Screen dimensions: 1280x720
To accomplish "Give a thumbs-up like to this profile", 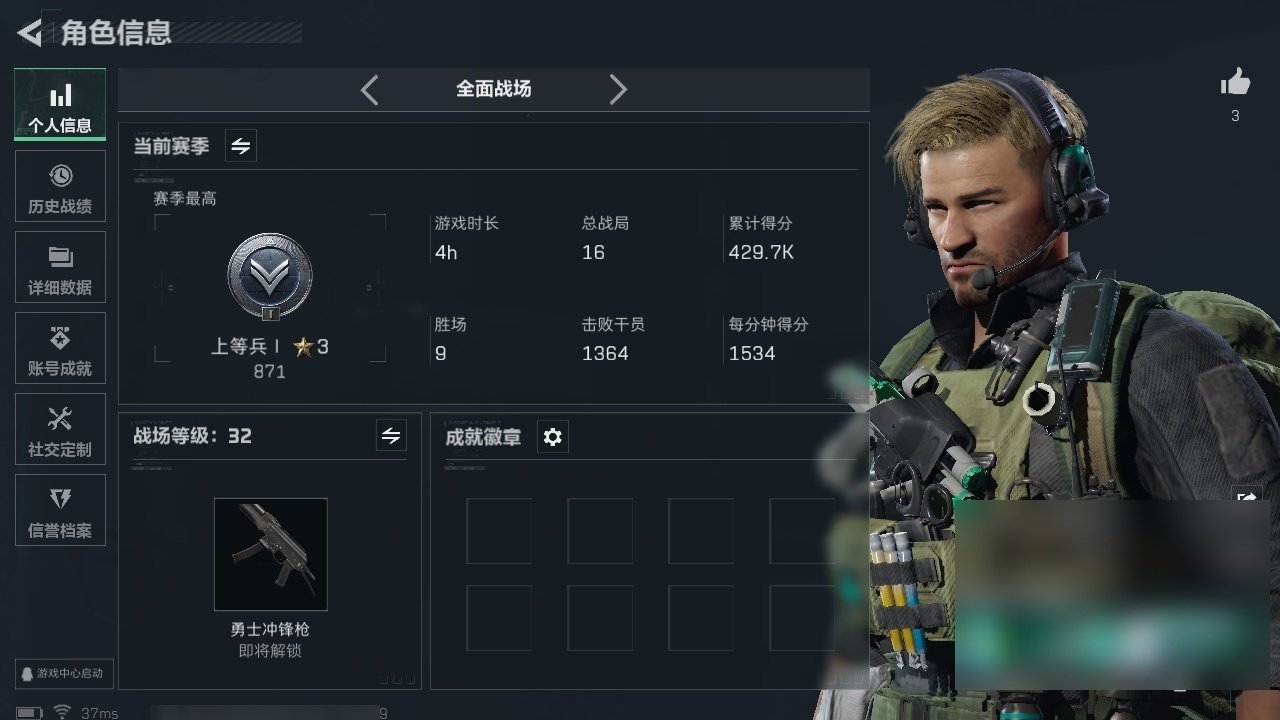I will pyautogui.click(x=1235, y=83).
